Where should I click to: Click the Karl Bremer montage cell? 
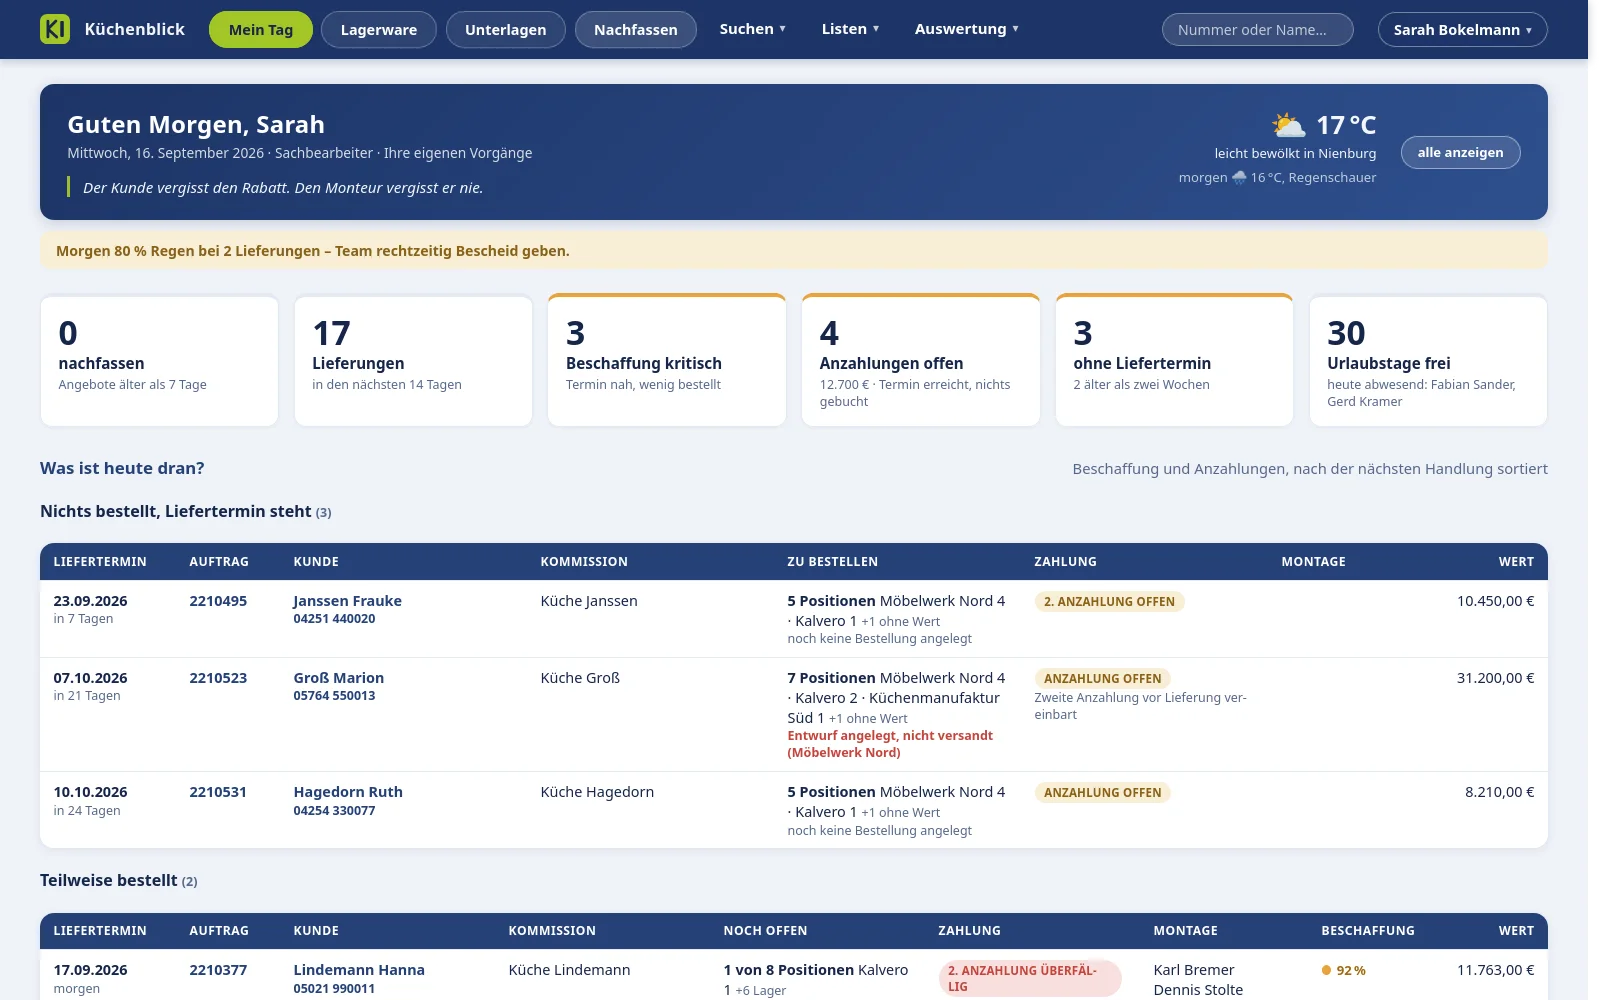pyautogui.click(x=1194, y=970)
